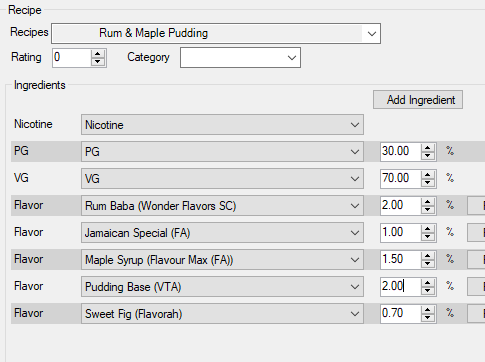Image resolution: width=485 pixels, height=362 pixels.
Task: Expand the Rum Baba (Wonder Flavors SC) dropdown
Action: pos(222,206)
